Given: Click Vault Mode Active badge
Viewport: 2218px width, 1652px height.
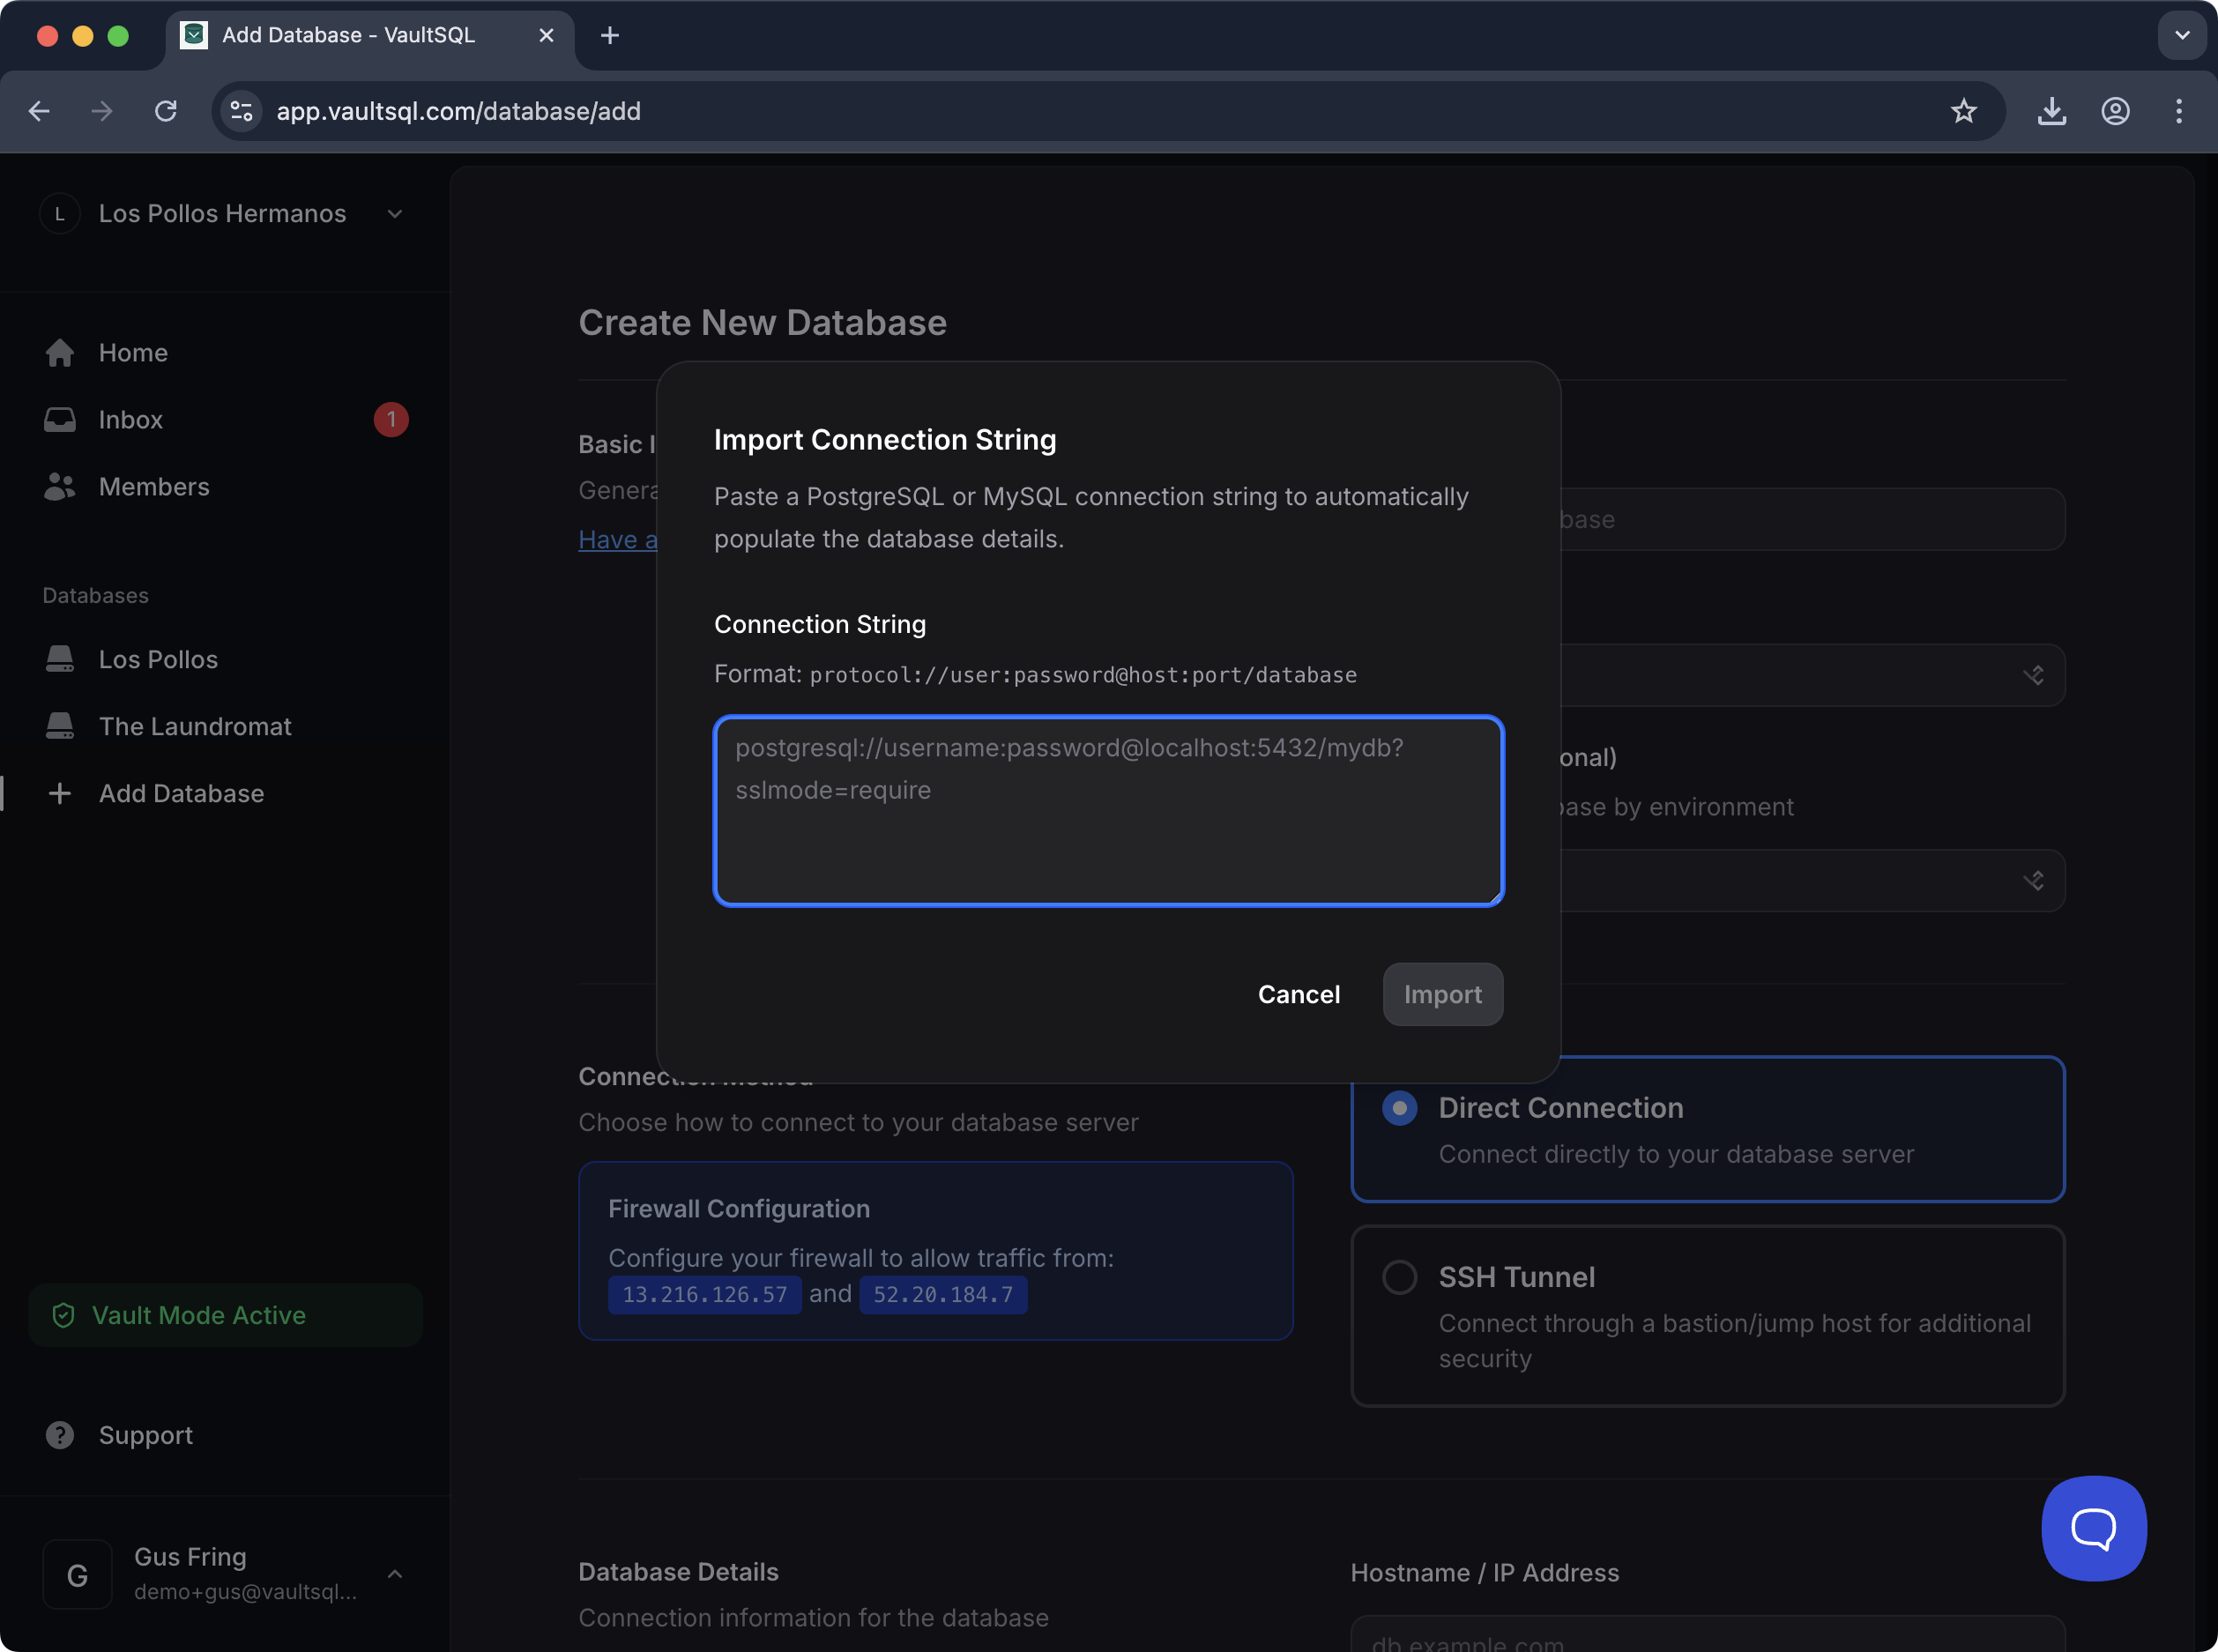Looking at the screenshot, I should tap(226, 1315).
